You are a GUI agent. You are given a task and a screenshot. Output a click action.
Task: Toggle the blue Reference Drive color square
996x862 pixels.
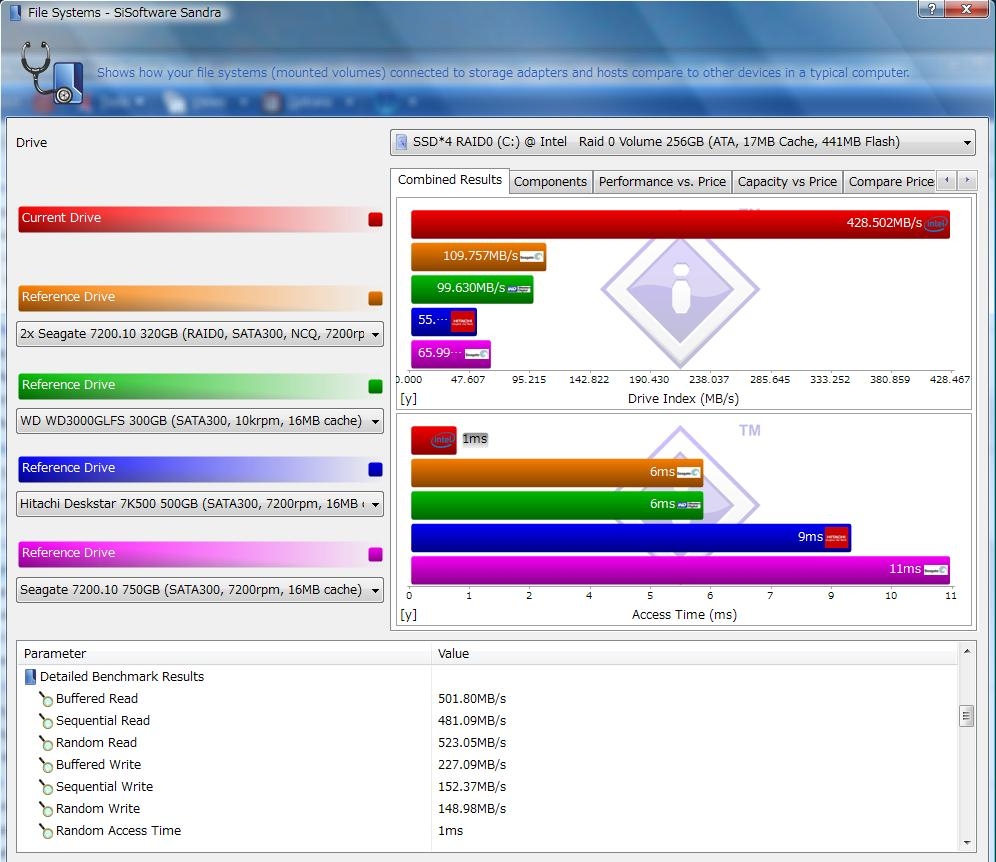[375, 469]
